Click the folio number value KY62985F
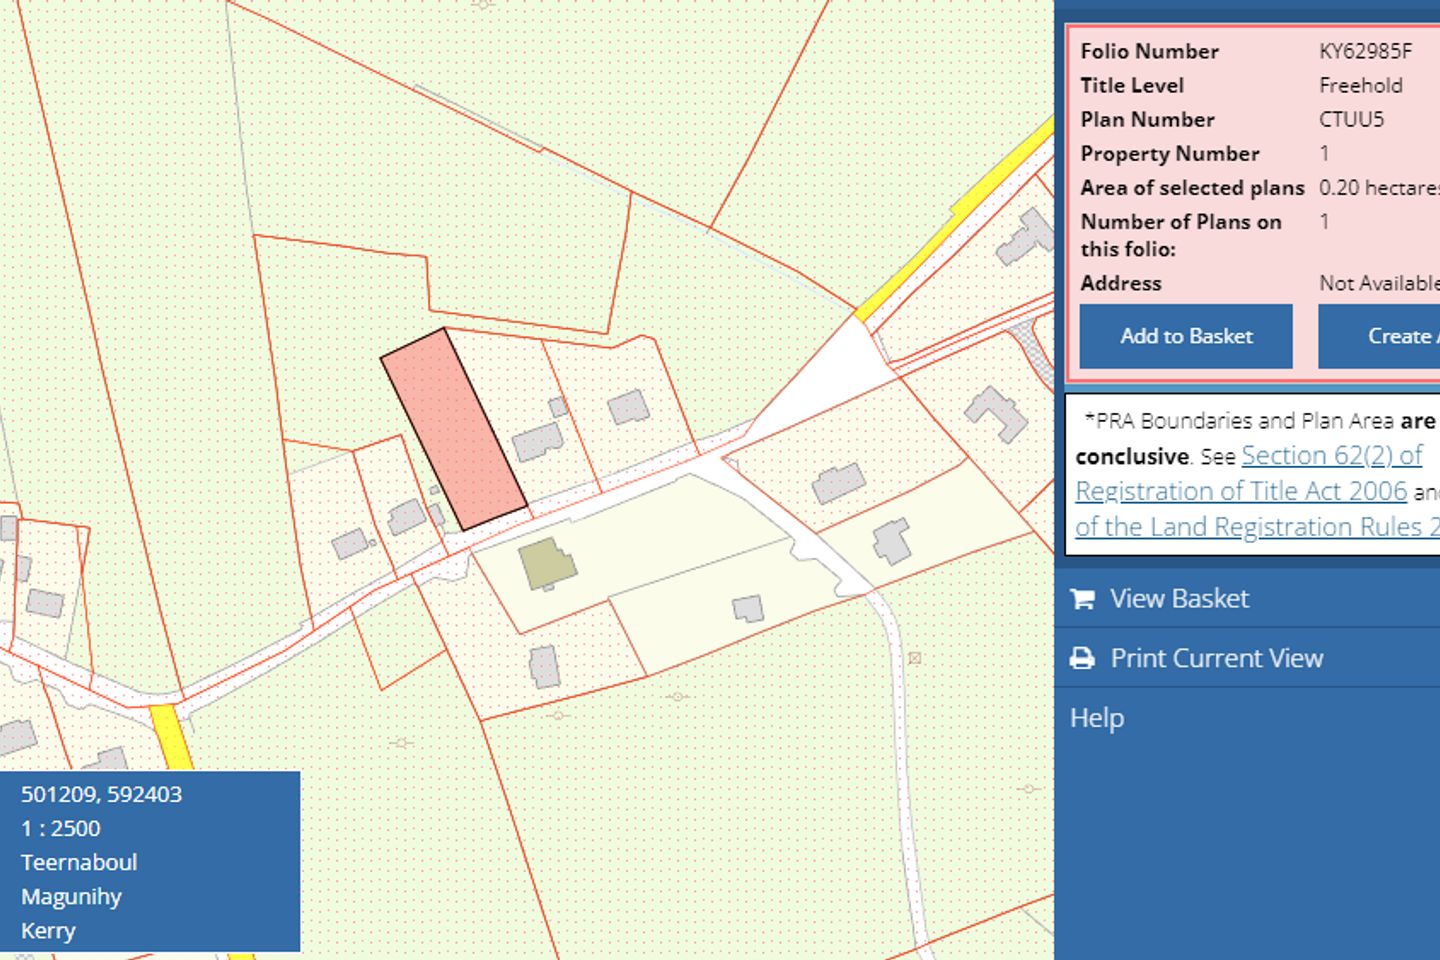The width and height of the screenshot is (1440, 960). click(x=1365, y=51)
